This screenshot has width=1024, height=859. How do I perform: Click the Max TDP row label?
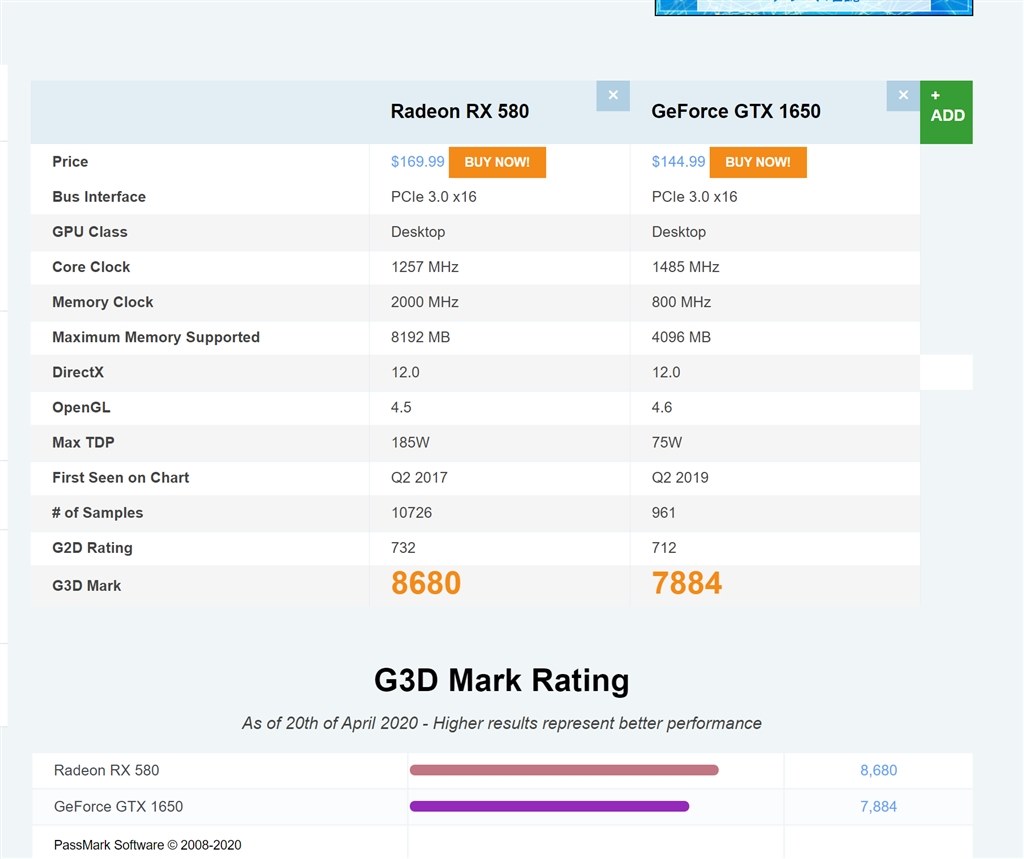(83, 443)
